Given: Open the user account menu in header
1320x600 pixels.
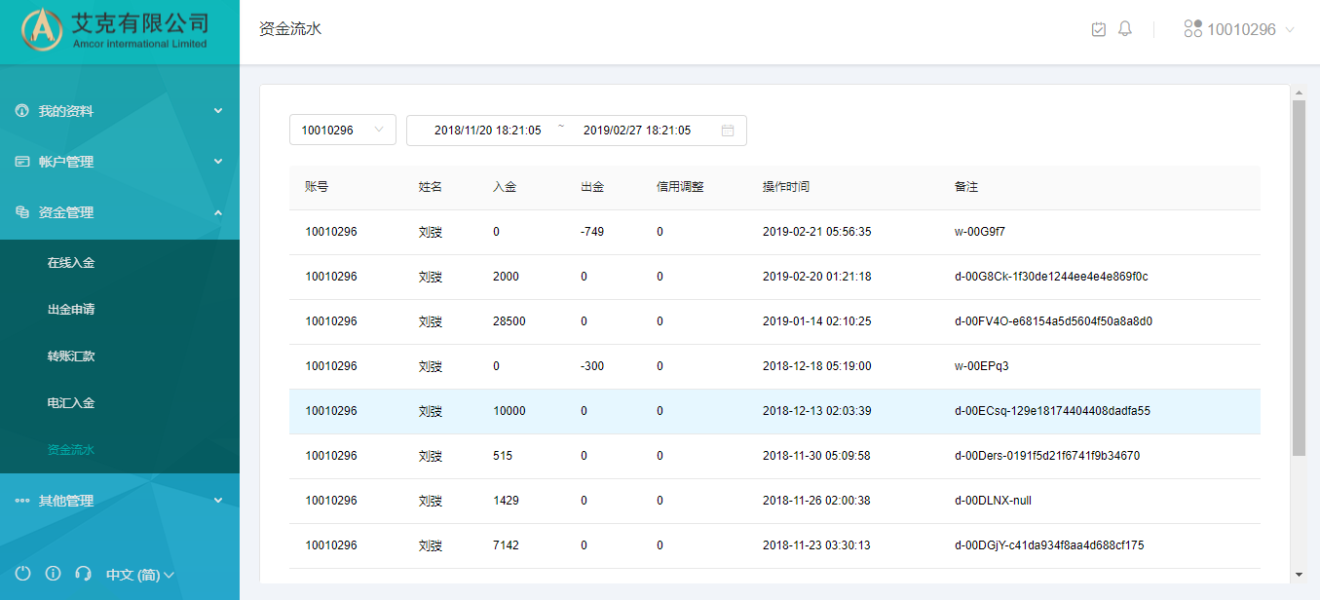Looking at the screenshot, I should coord(1240,29).
